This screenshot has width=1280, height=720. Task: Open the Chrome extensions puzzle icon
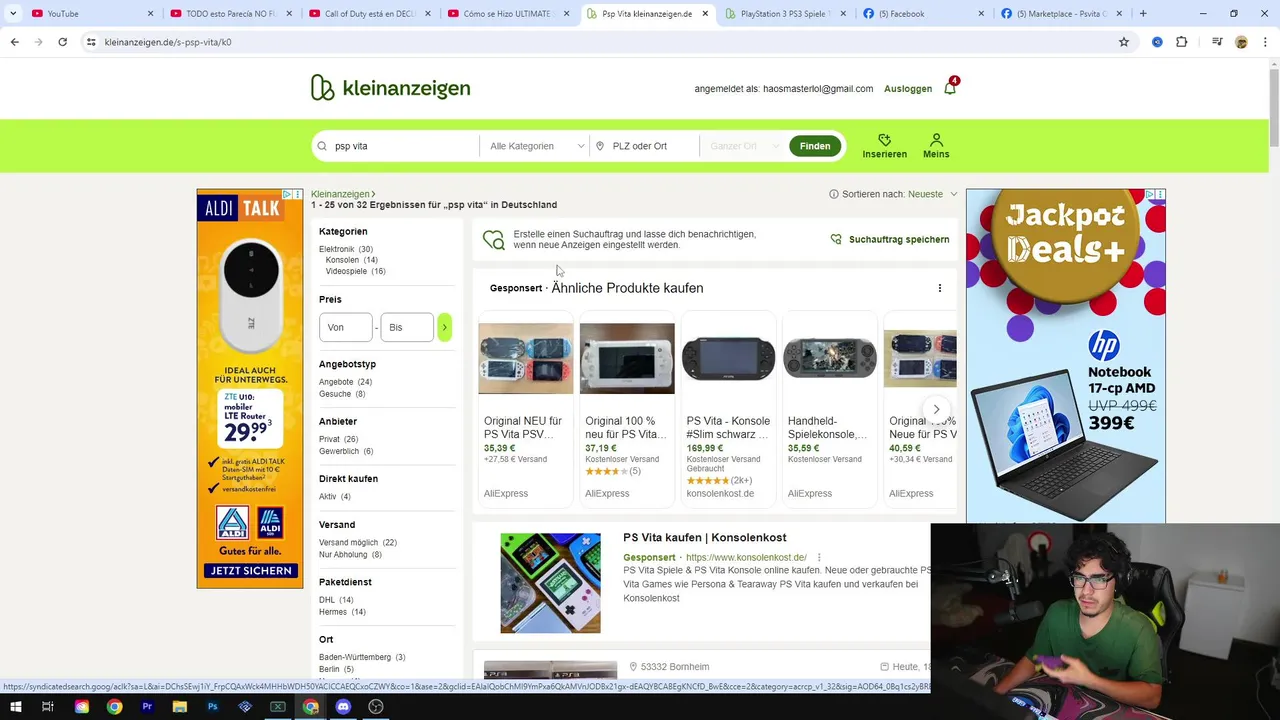(1182, 42)
